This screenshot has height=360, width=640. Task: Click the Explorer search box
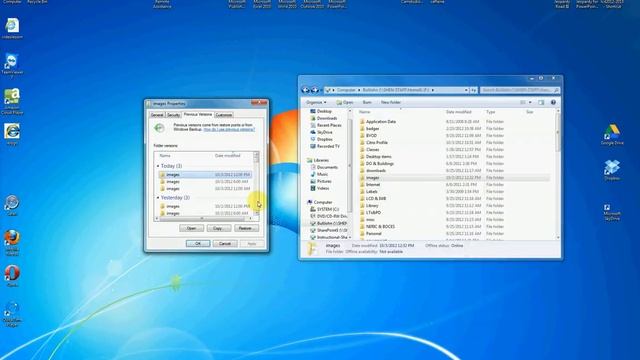click(x=519, y=90)
